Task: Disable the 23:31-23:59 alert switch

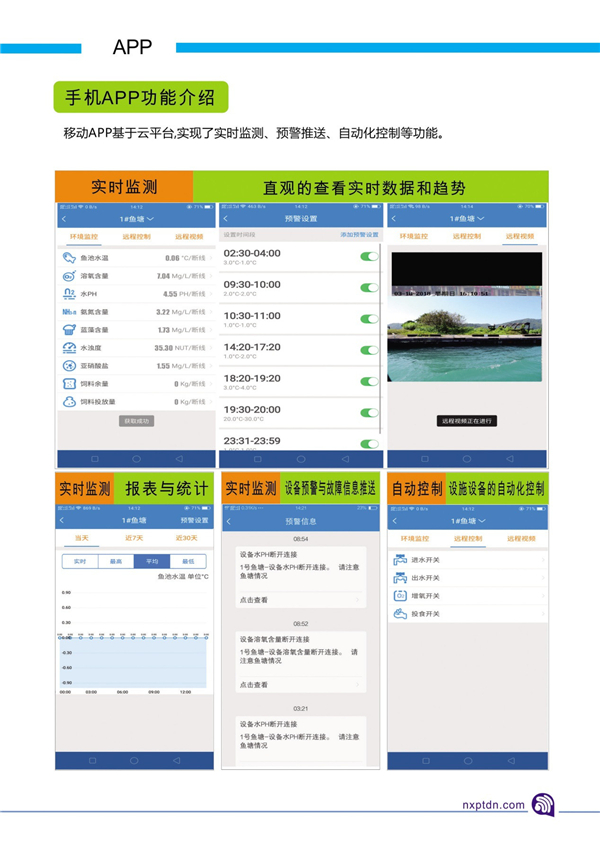Action: pyautogui.click(x=370, y=444)
